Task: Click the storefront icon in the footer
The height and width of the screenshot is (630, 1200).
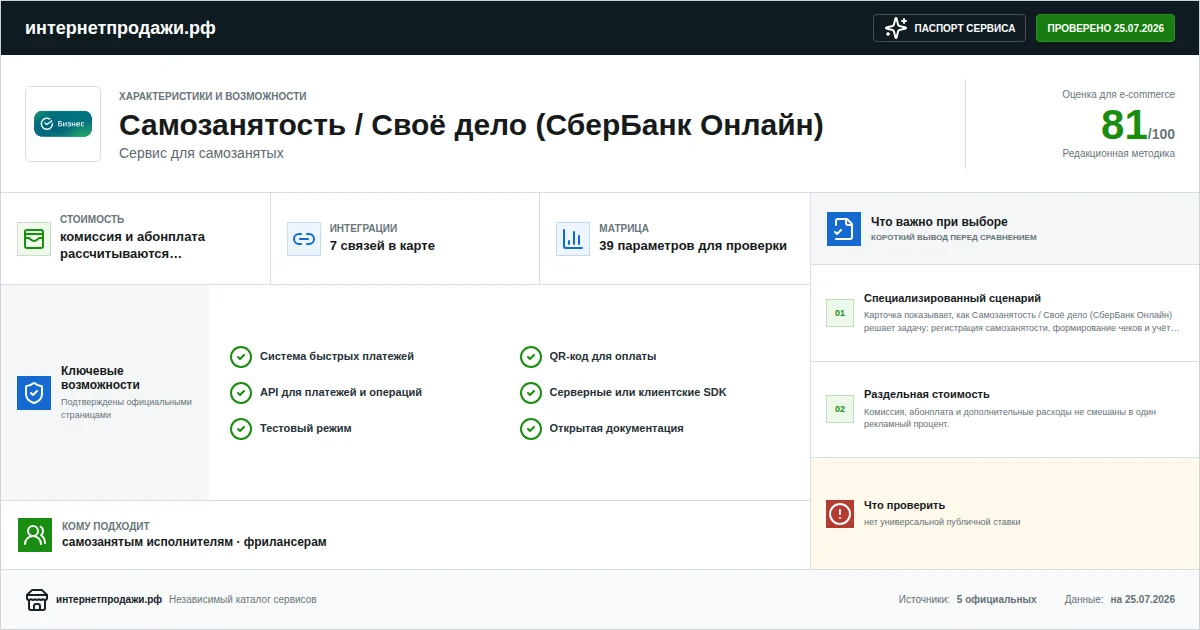Action: pos(37,600)
